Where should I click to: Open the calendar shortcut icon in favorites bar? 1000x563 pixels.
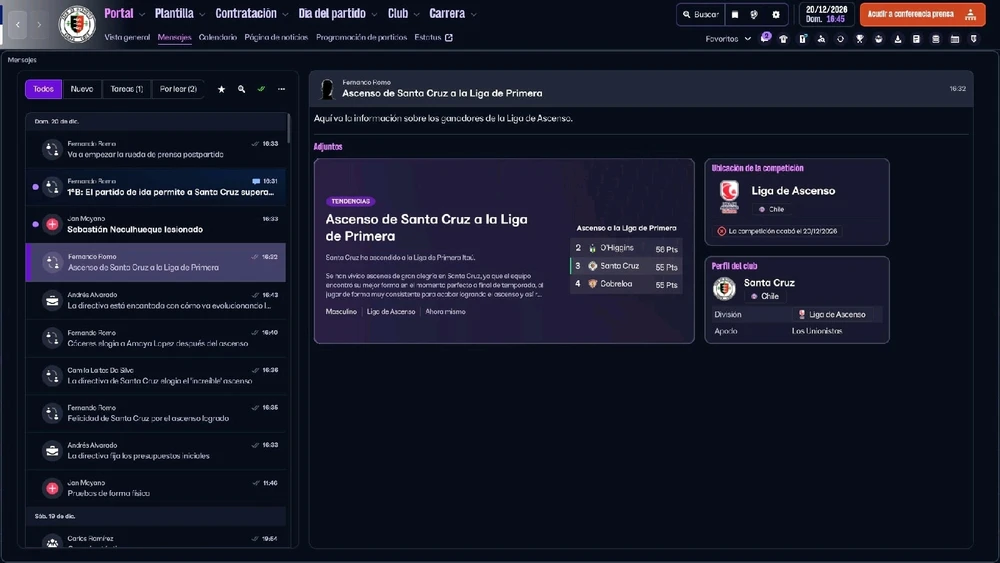[955, 39]
